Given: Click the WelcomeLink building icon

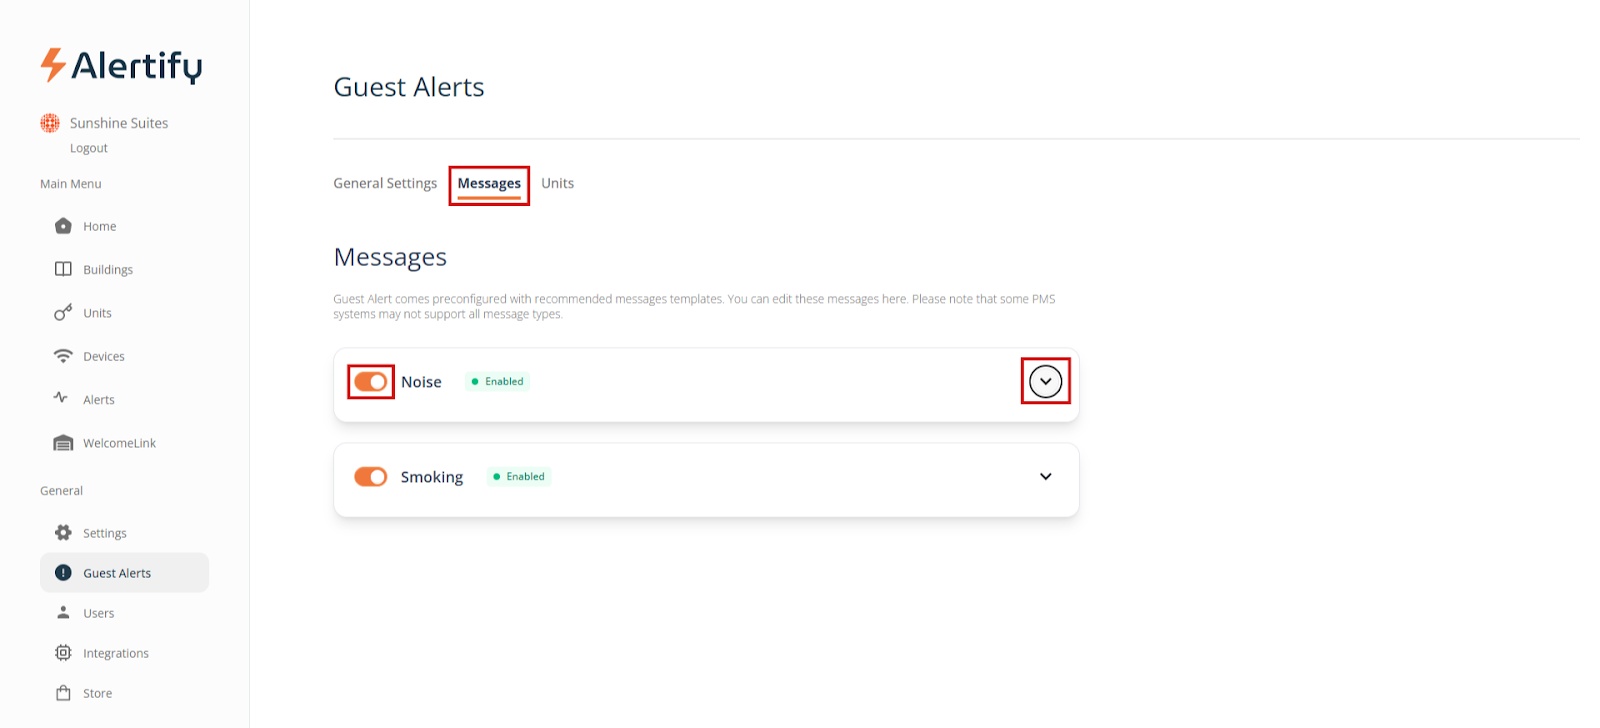Looking at the screenshot, I should pos(63,443).
